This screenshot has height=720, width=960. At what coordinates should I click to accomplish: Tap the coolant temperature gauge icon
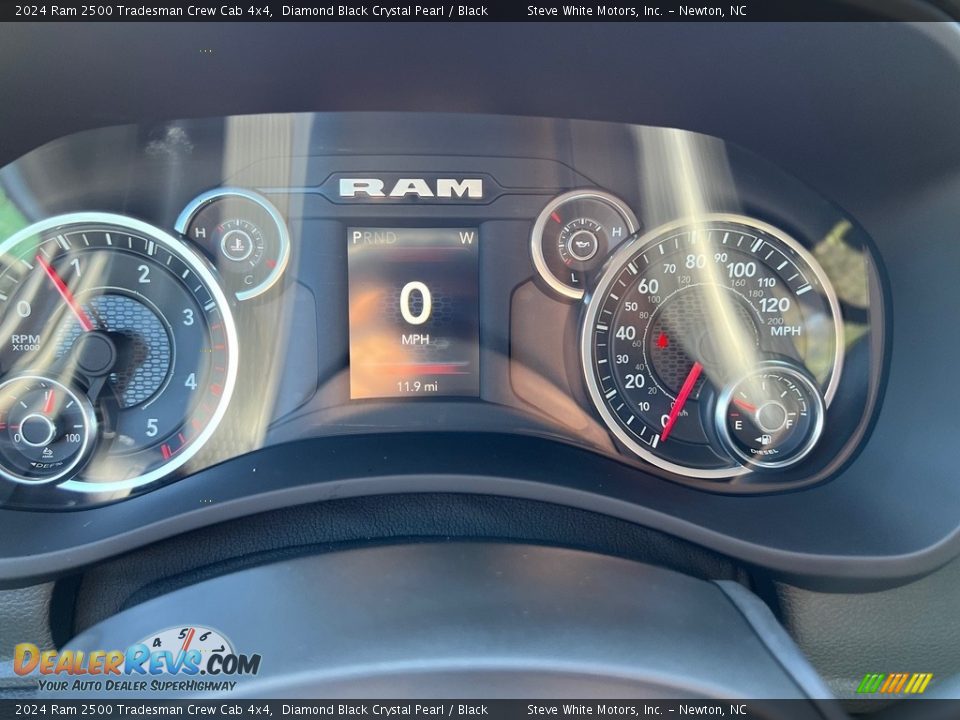point(236,243)
